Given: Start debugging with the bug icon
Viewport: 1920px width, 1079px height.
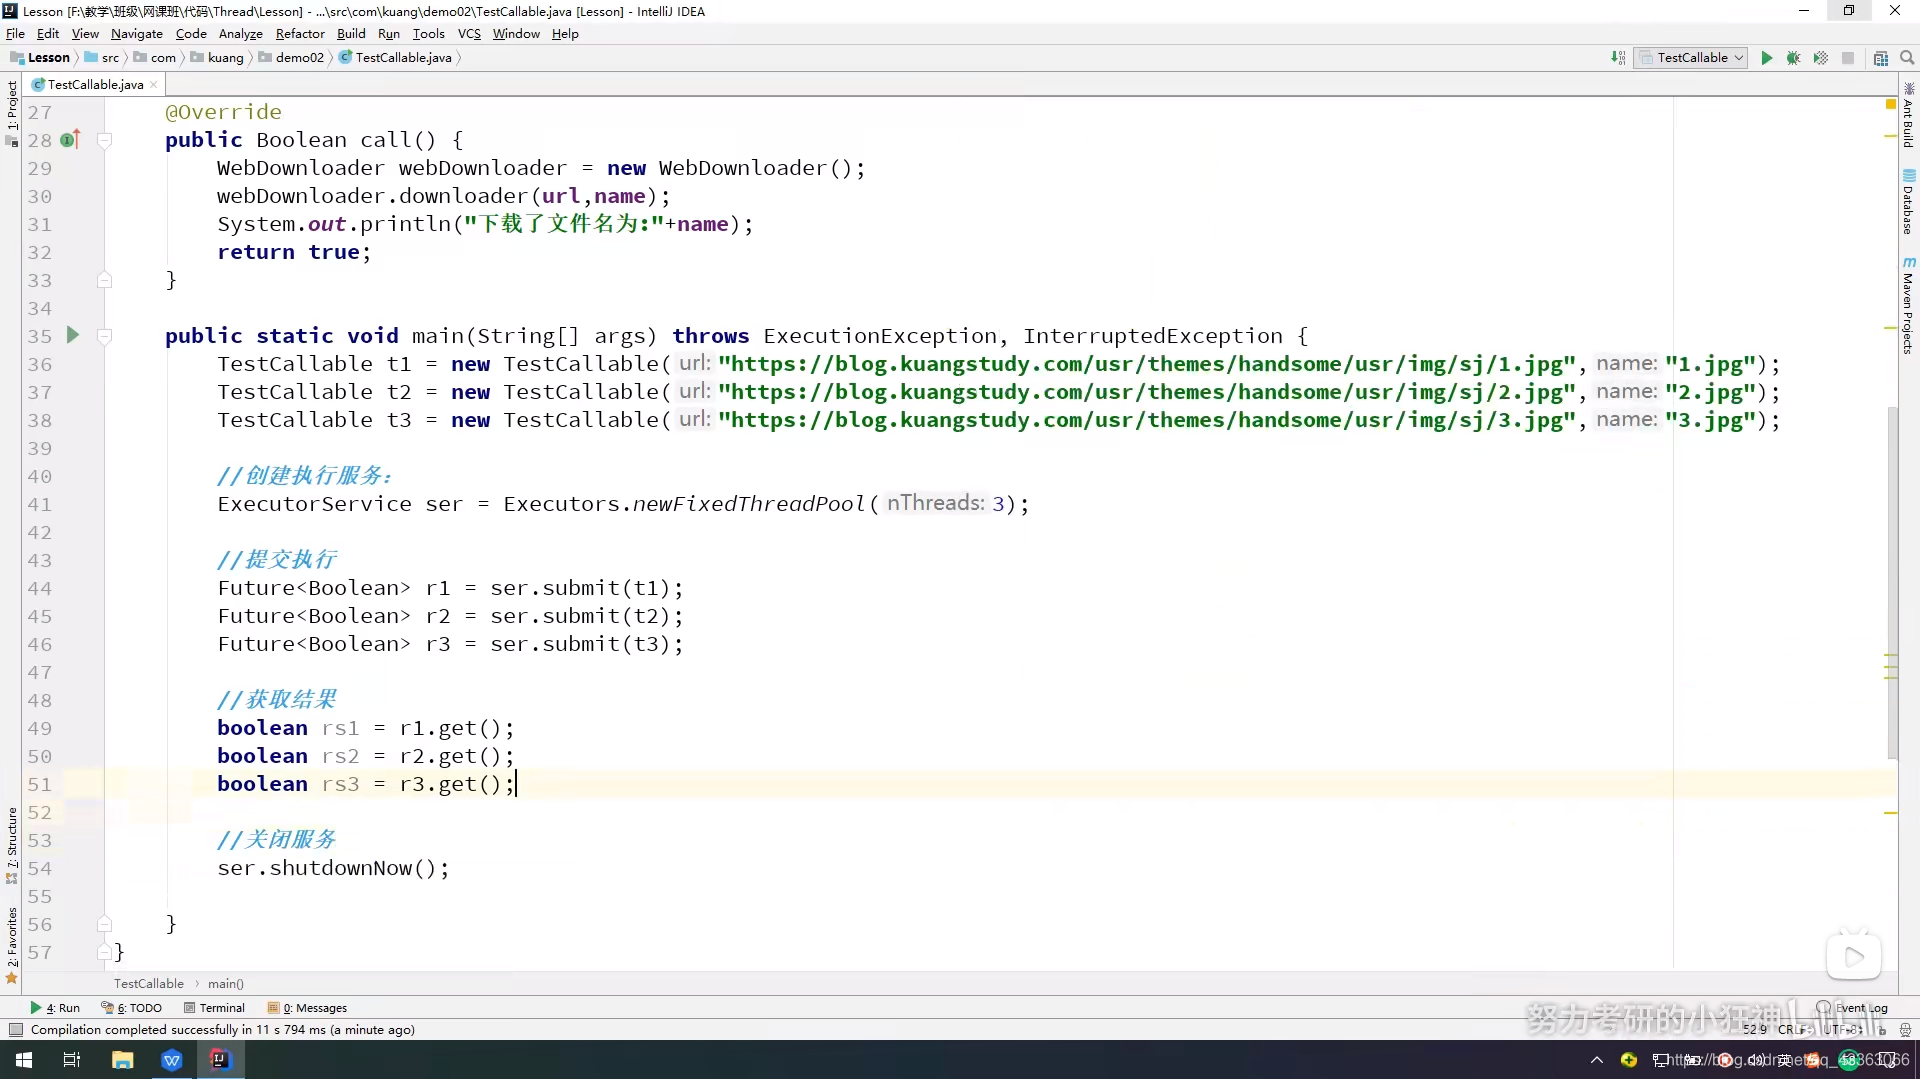Looking at the screenshot, I should [x=1793, y=58].
